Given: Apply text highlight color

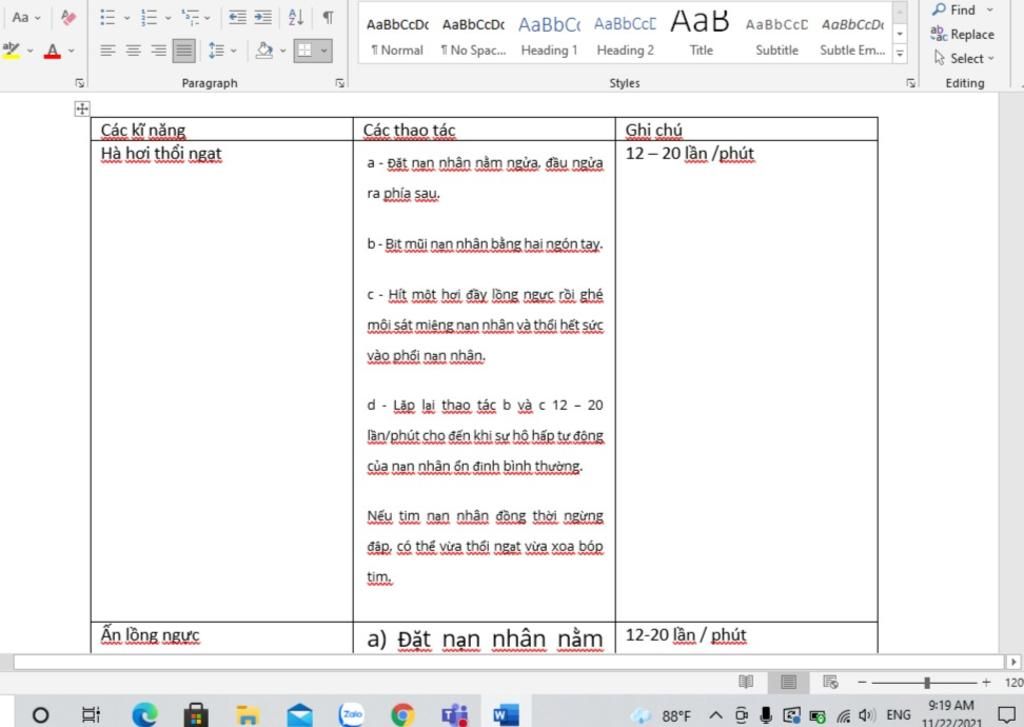Looking at the screenshot, I should click(11, 50).
